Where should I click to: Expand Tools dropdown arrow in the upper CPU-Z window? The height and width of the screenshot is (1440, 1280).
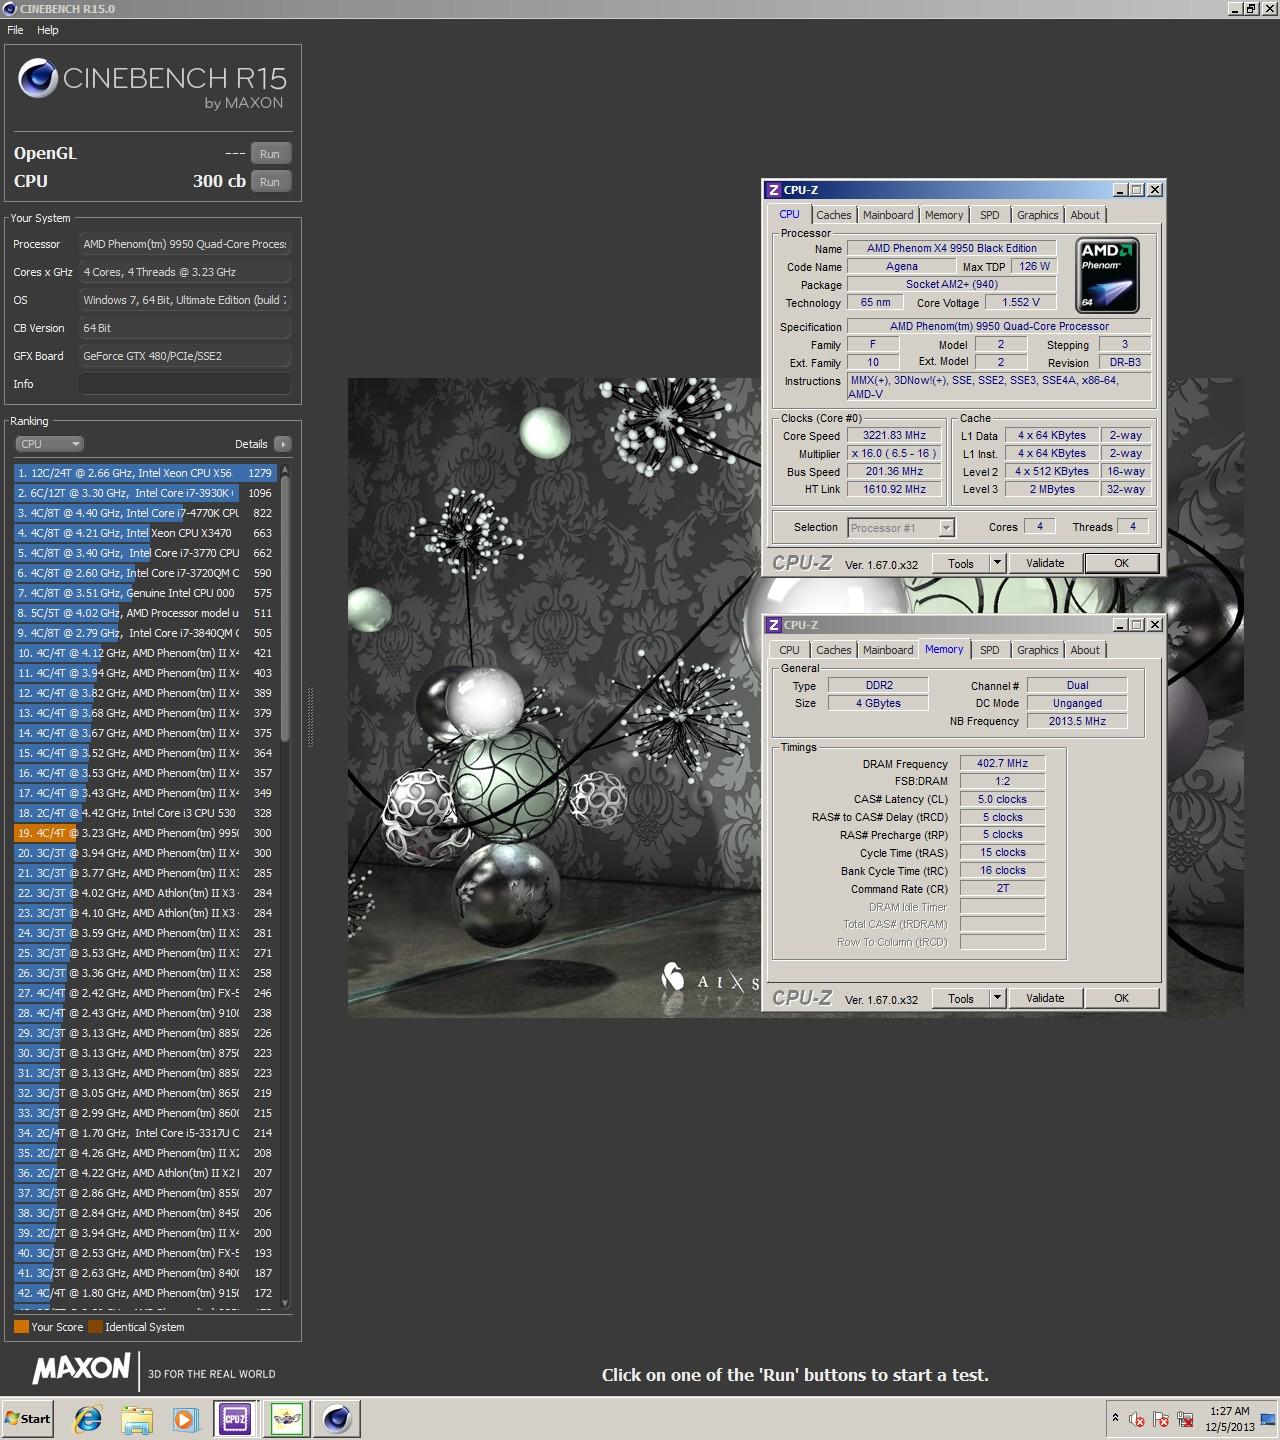coord(997,563)
